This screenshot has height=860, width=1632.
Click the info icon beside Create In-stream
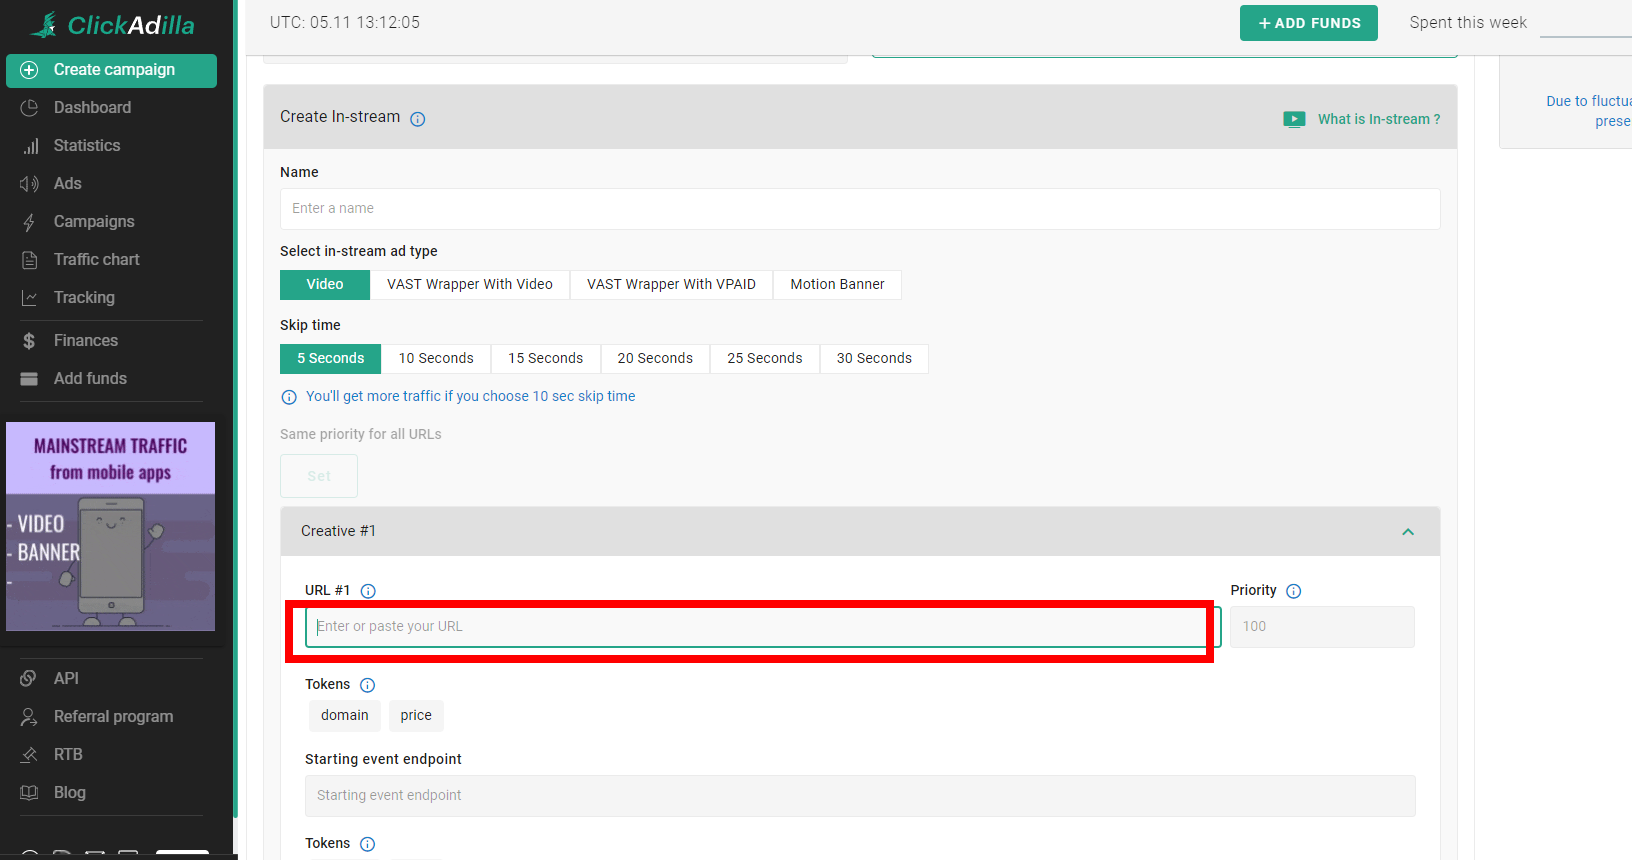(418, 119)
